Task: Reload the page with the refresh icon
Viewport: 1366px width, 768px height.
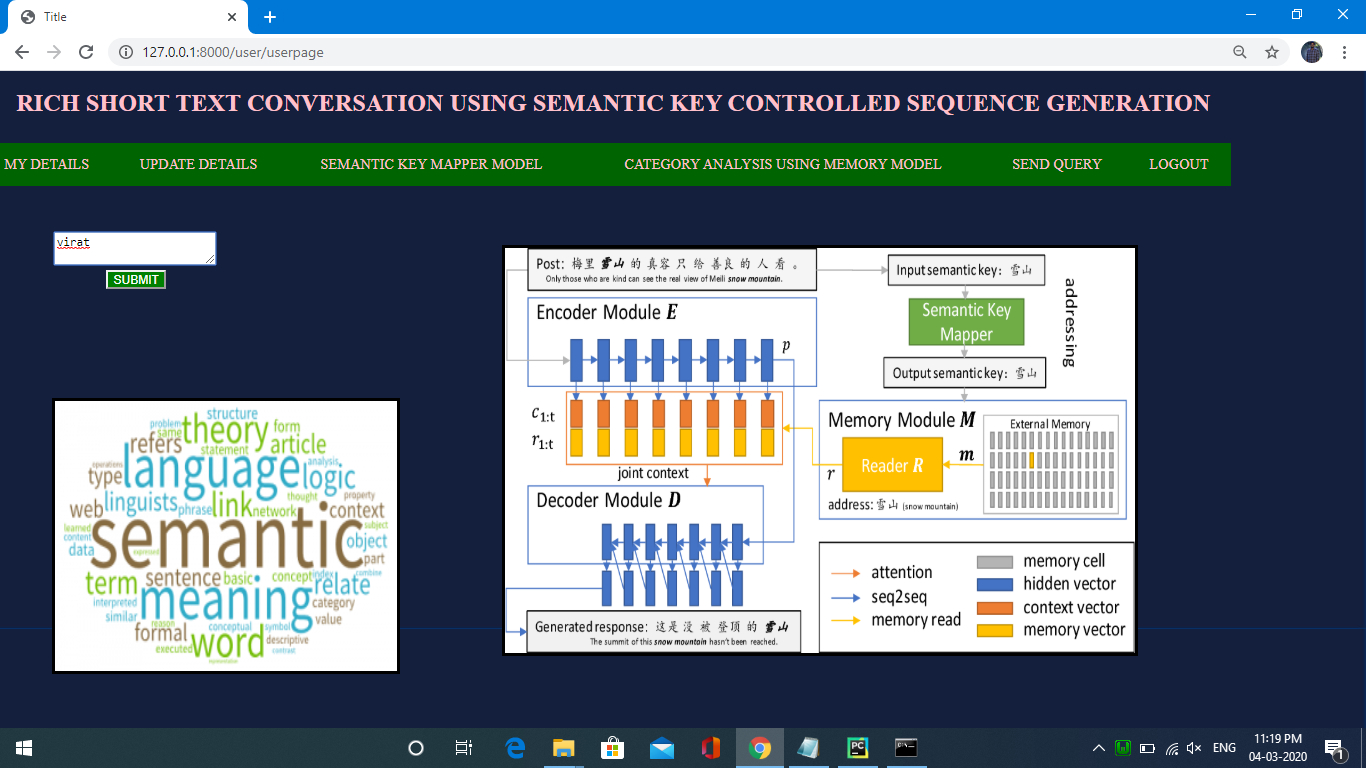Action: [86, 52]
